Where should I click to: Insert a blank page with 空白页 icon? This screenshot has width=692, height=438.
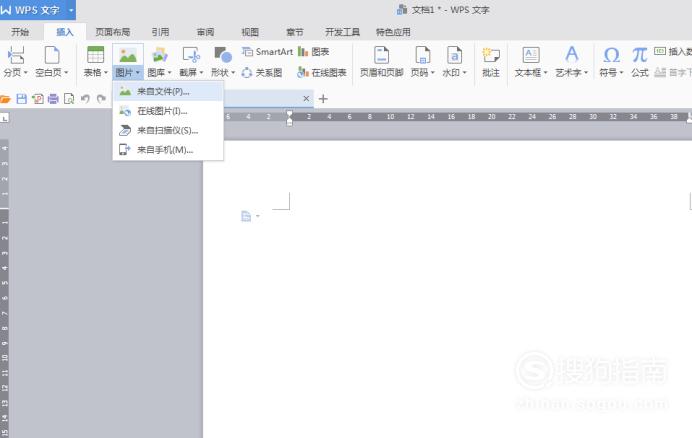tap(52, 55)
